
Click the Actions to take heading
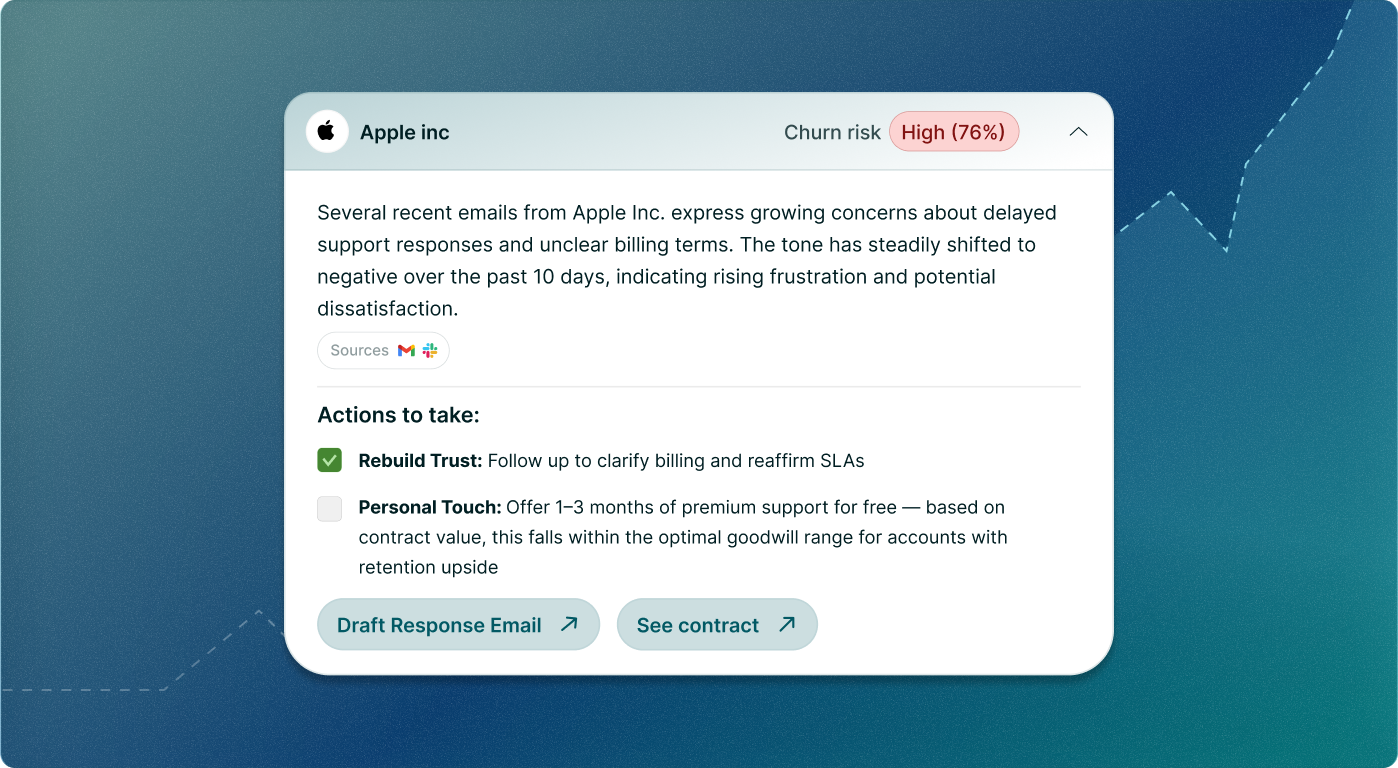(398, 415)
